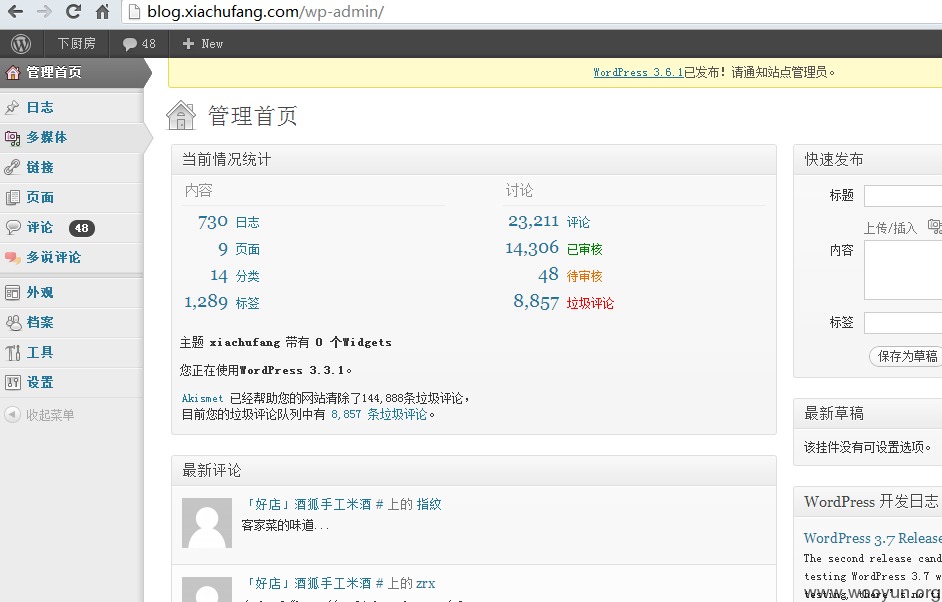Click the 9 页面 count link
Viewport: 942px width, 602px height.
point(239,249)
